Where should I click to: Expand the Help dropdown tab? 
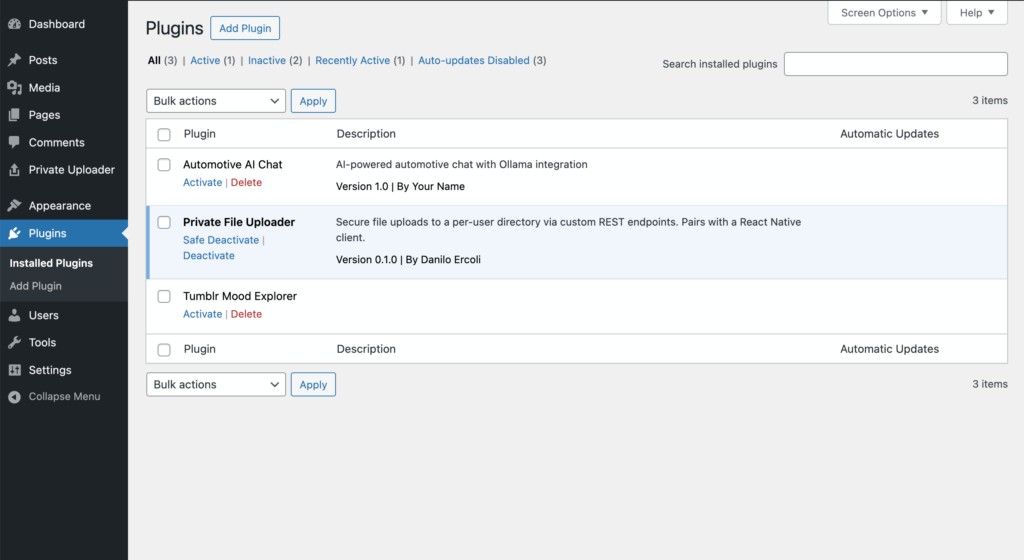pos(977,13)
